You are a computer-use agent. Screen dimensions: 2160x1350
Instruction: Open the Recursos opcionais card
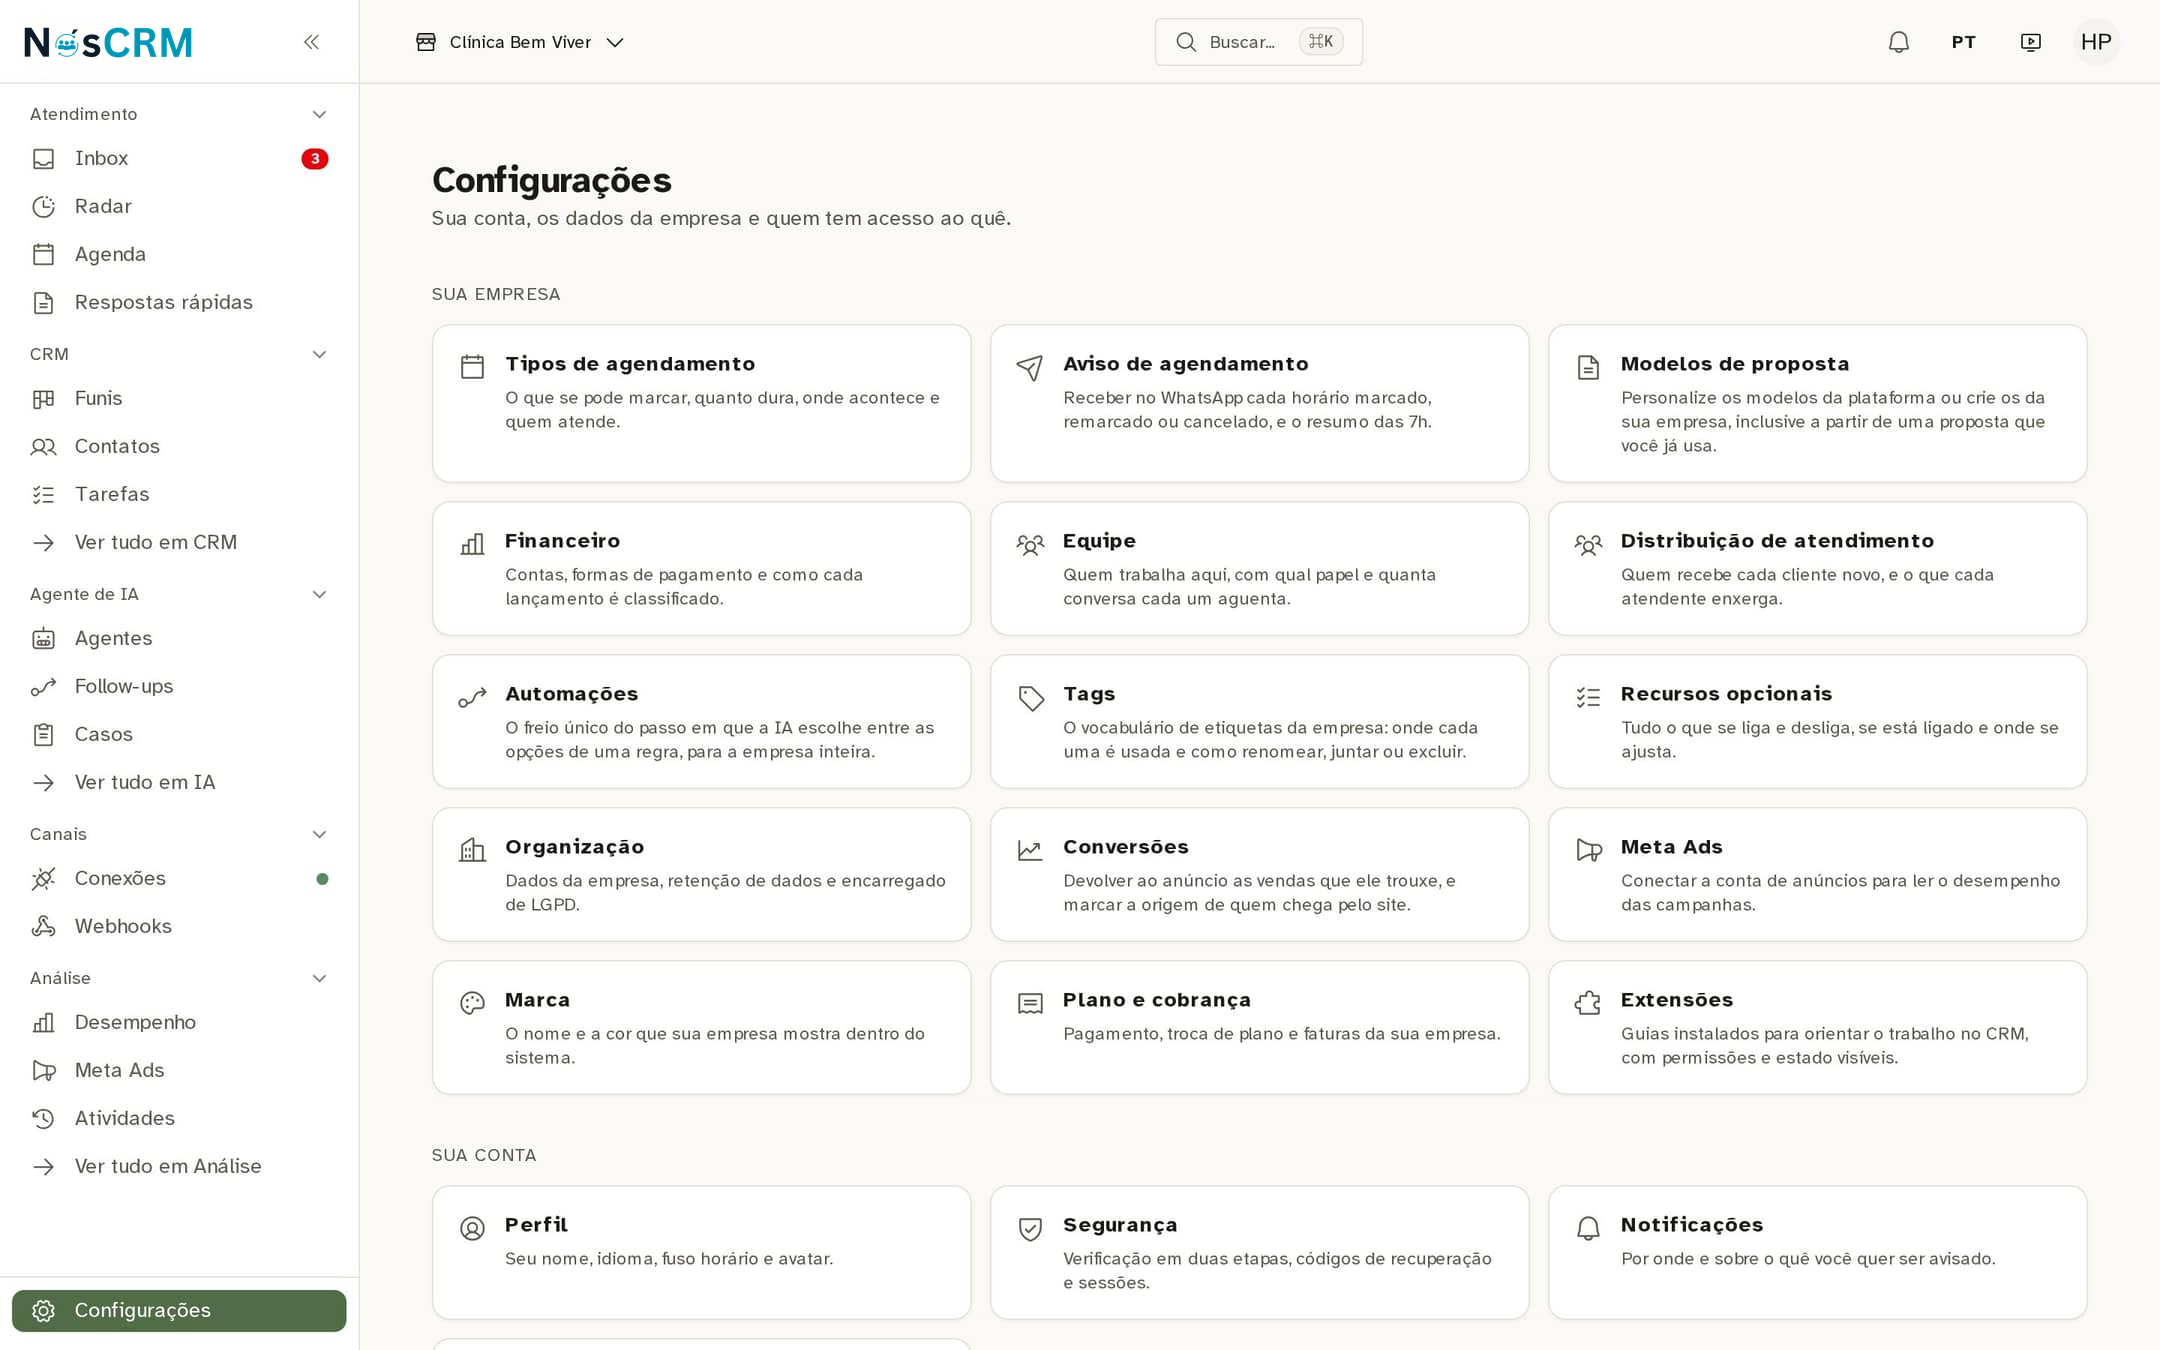click(x=1817, y=721)
